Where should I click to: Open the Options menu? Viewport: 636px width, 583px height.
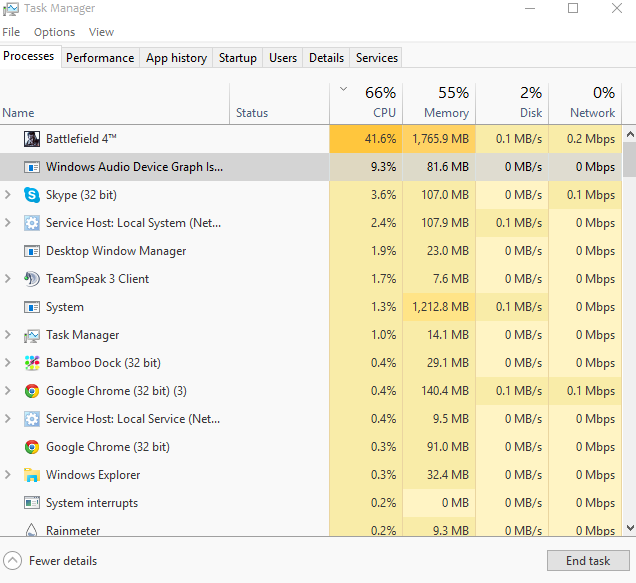[54, 32]
